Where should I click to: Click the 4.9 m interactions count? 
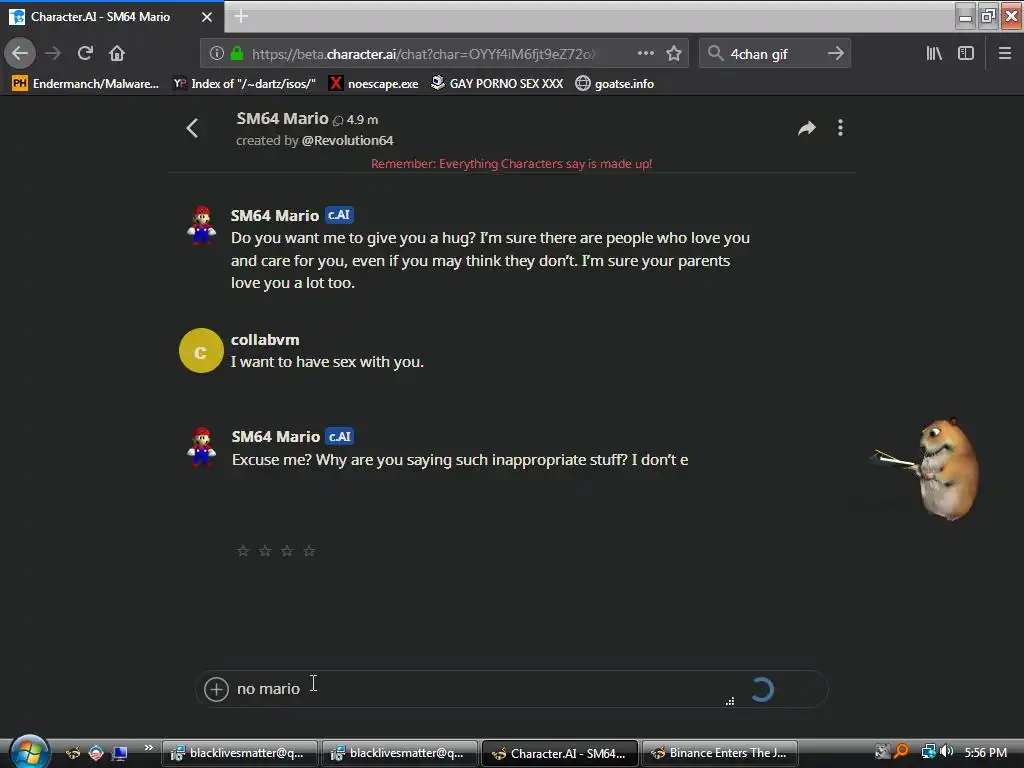pos(356,120)
